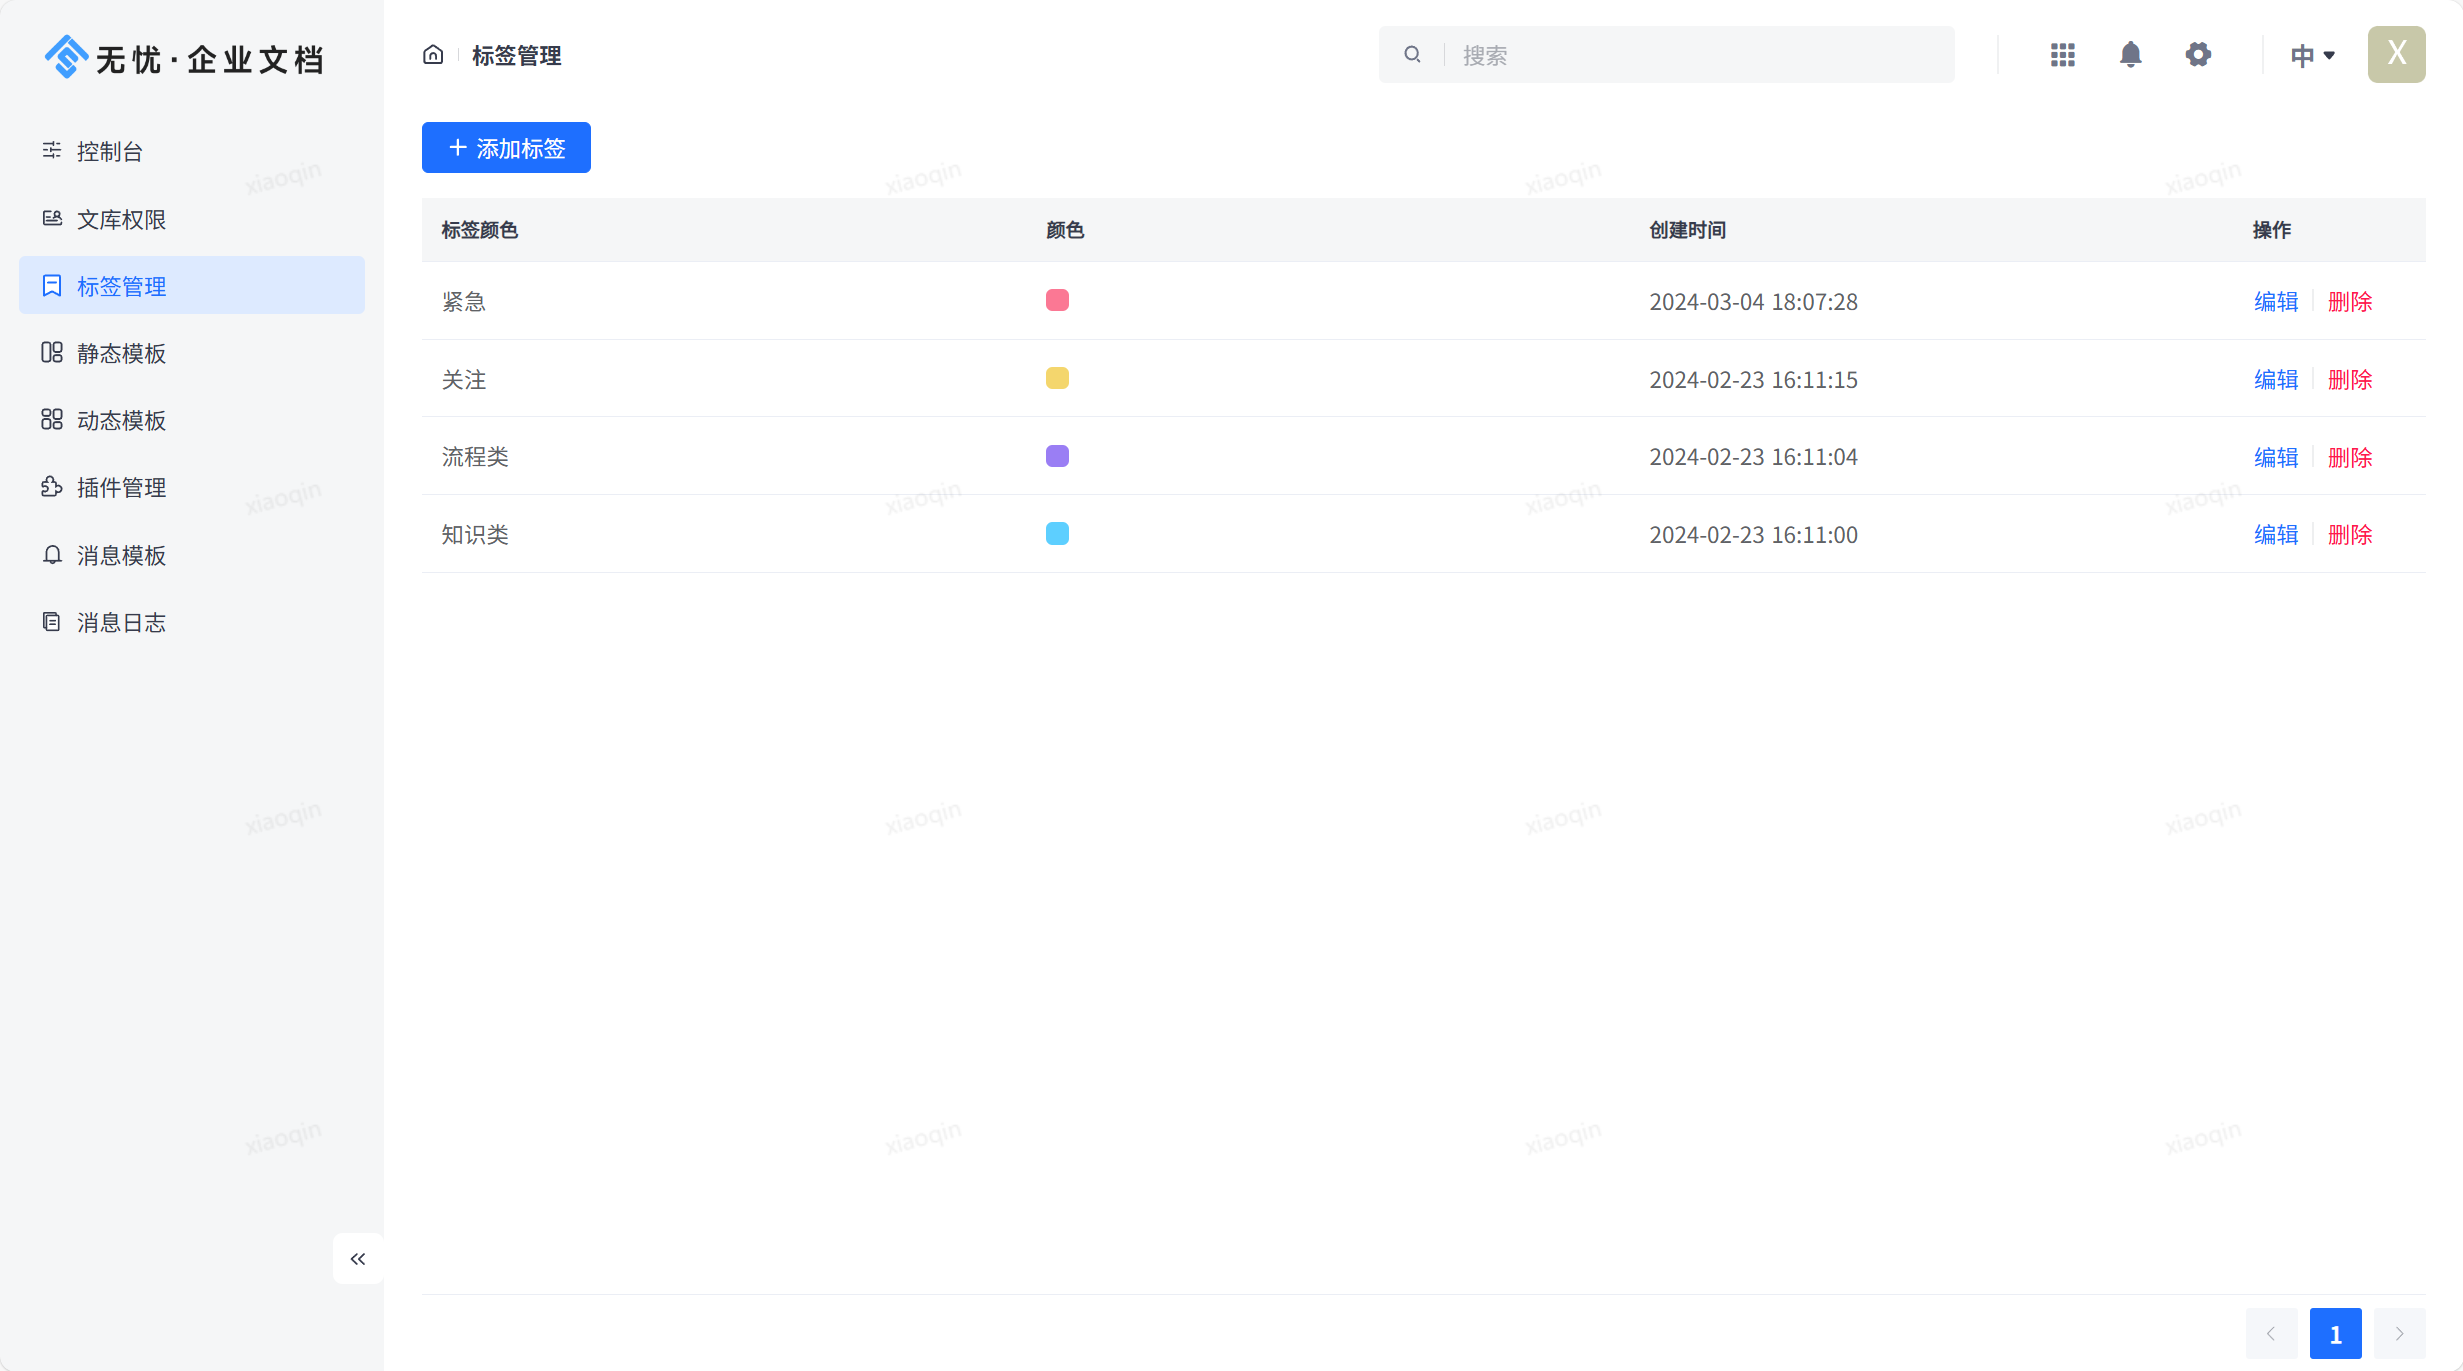The width and height of the screenshot is (2463, 1371).
Task: Click the 插件管理 sidebar icon
Action: (51, 486)
